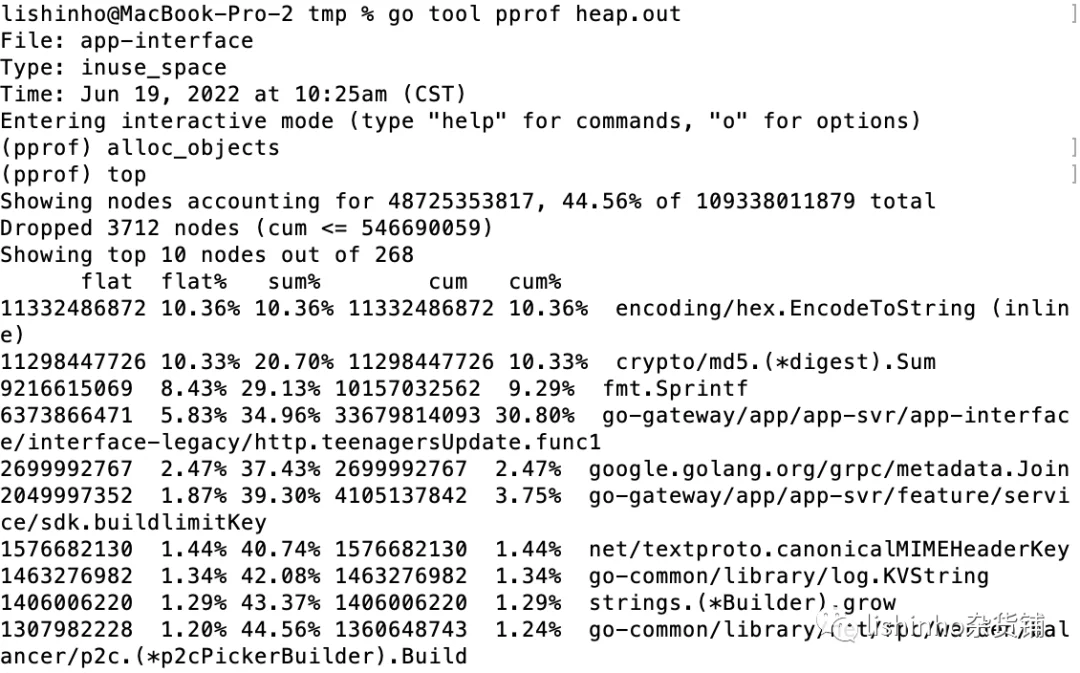The width and height of the screenshot is (1080, 673).
Task: Click go-common/library/log.KVString entry
Action: (x=789, y=576)
